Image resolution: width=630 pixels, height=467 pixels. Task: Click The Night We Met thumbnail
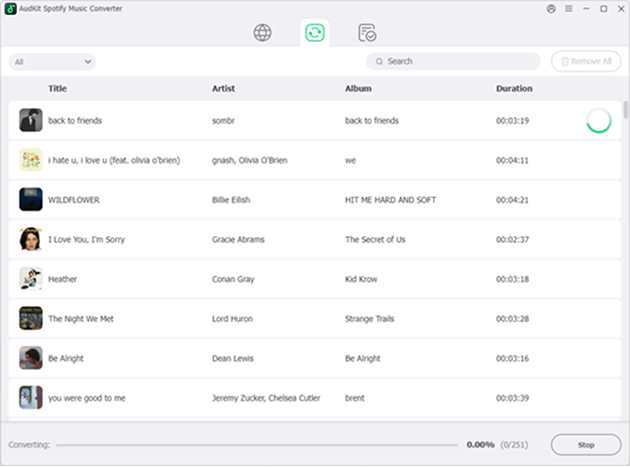pos(31,318)
